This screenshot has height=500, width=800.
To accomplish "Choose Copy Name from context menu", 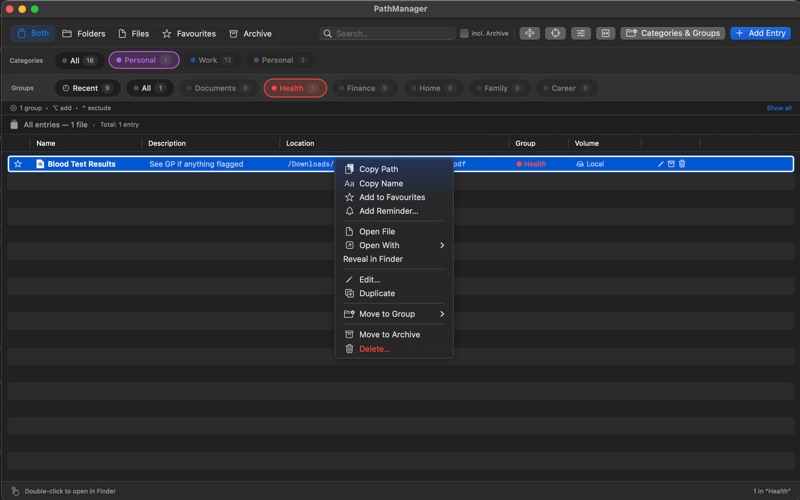I will [394, 184].
